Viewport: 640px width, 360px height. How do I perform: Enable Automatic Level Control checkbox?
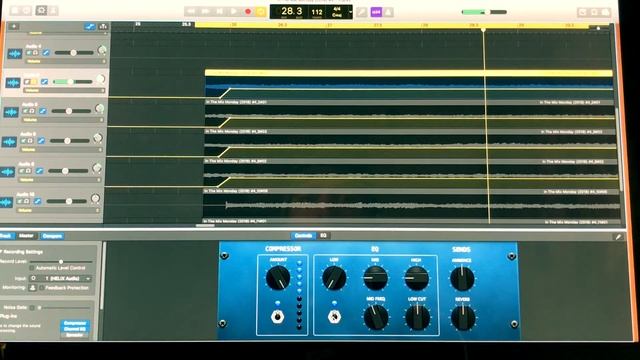[x=31, y=268]
